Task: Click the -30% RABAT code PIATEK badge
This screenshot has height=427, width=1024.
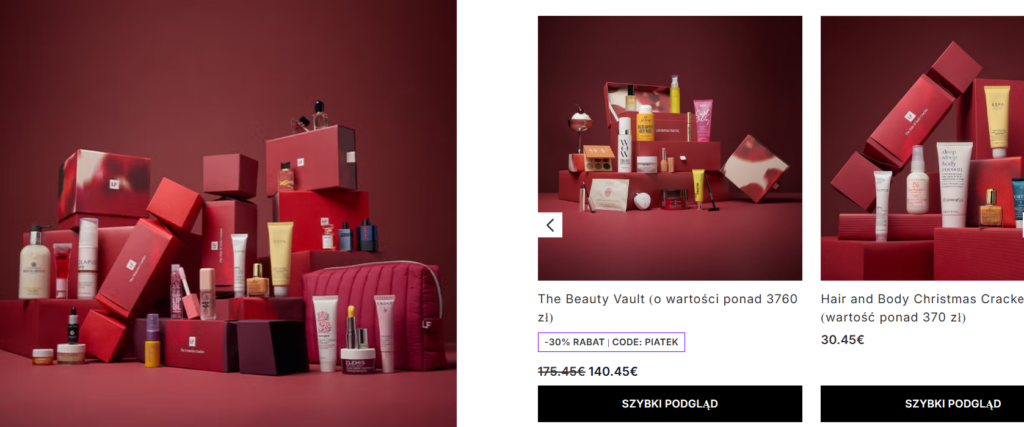Action: tap(611, 342)
